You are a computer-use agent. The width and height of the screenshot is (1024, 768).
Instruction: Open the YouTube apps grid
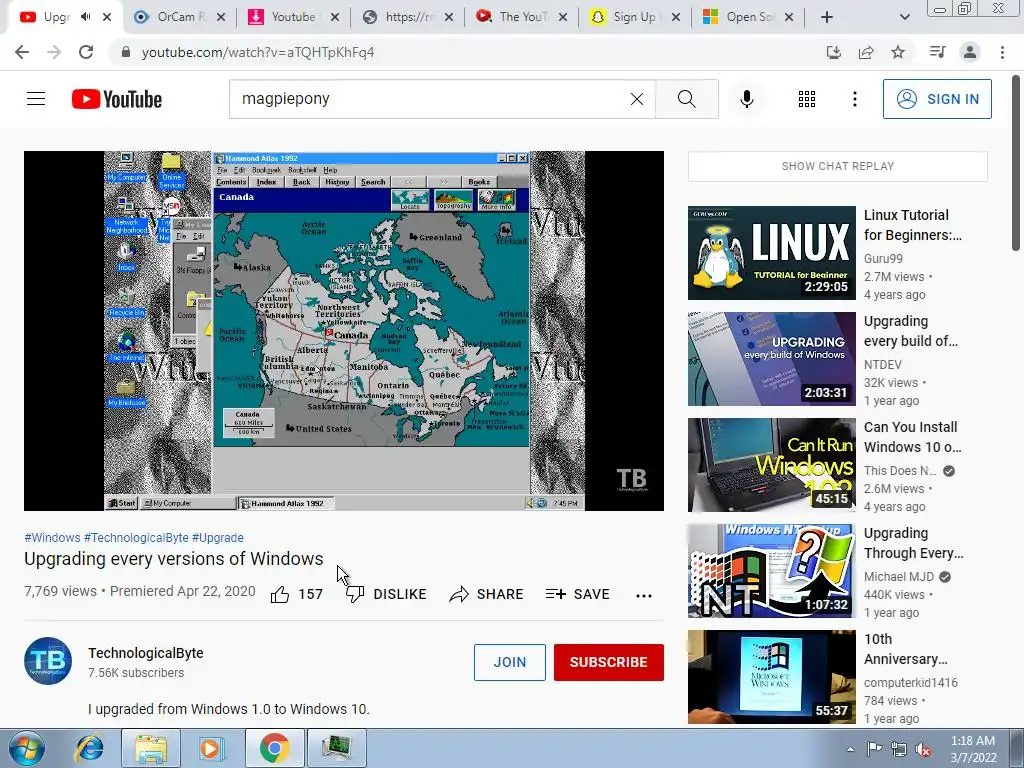point(807,99)
